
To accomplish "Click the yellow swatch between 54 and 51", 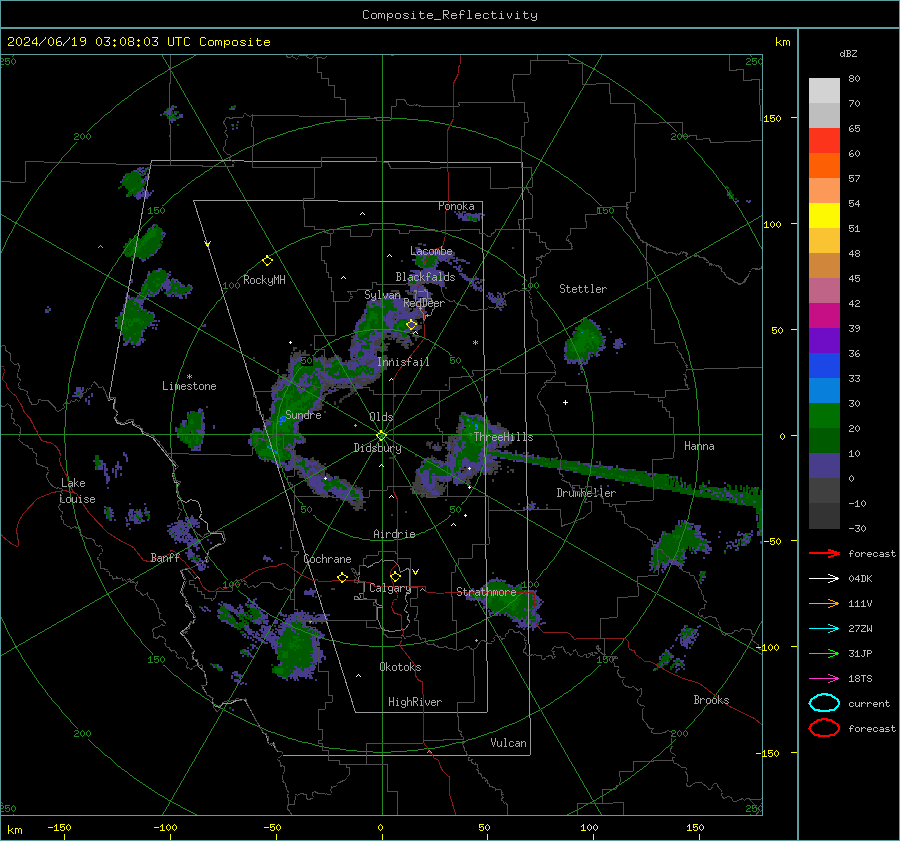I will (x=824, y=216).
